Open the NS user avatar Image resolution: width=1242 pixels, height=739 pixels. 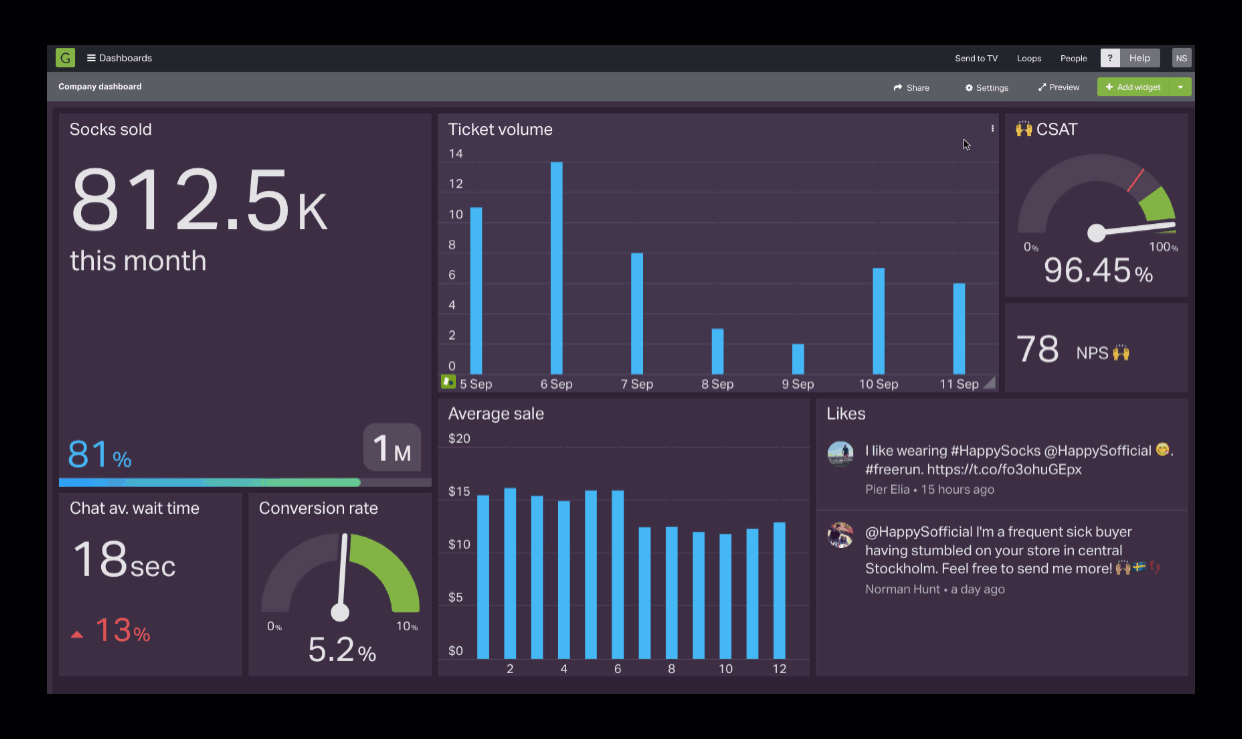click(1181, 58)
